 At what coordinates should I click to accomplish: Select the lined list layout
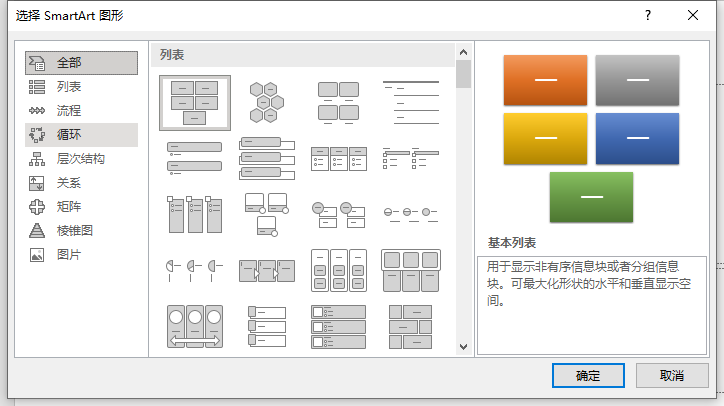pos(410,103)
